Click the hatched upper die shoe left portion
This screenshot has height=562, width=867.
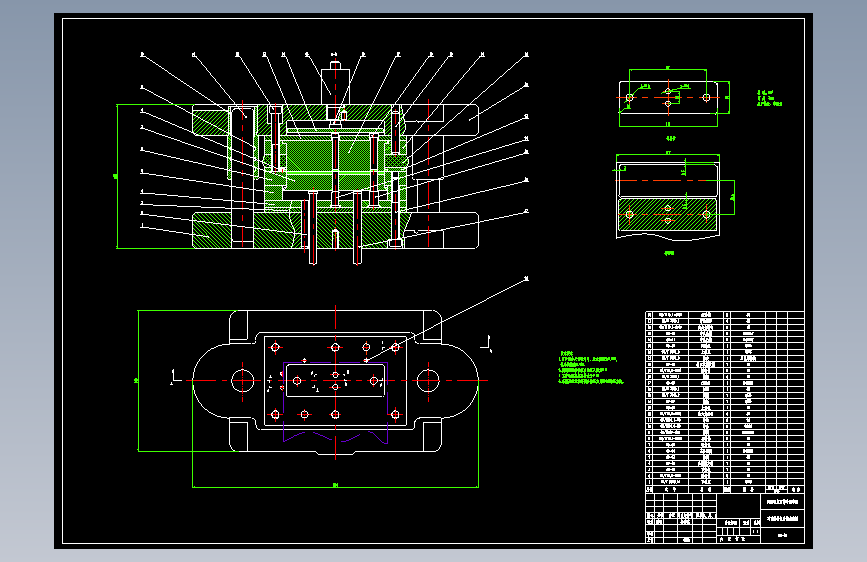coord(211,121)
